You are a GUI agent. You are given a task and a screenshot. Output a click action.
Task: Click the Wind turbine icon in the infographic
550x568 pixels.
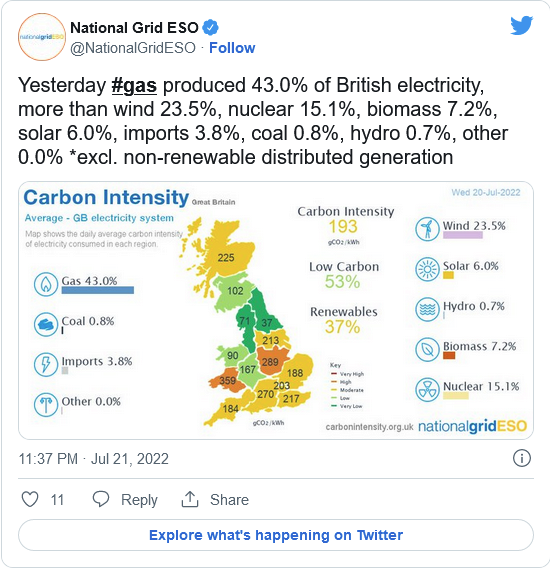pos(427,229)
